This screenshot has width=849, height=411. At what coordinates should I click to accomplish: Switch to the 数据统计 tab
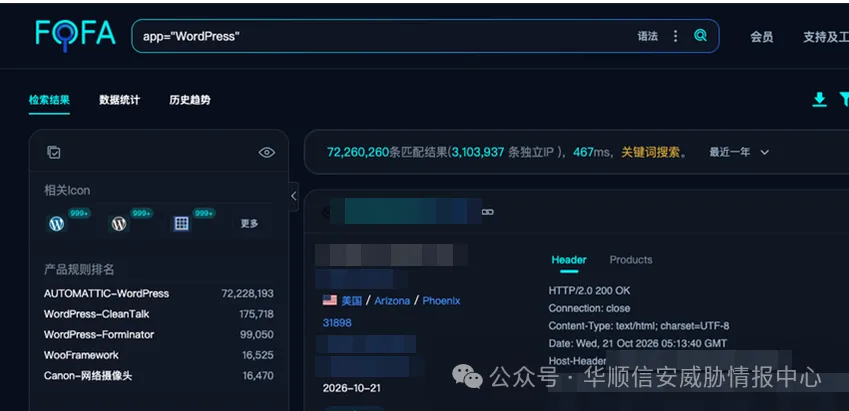pyautogui.click(x=120, y=100)
